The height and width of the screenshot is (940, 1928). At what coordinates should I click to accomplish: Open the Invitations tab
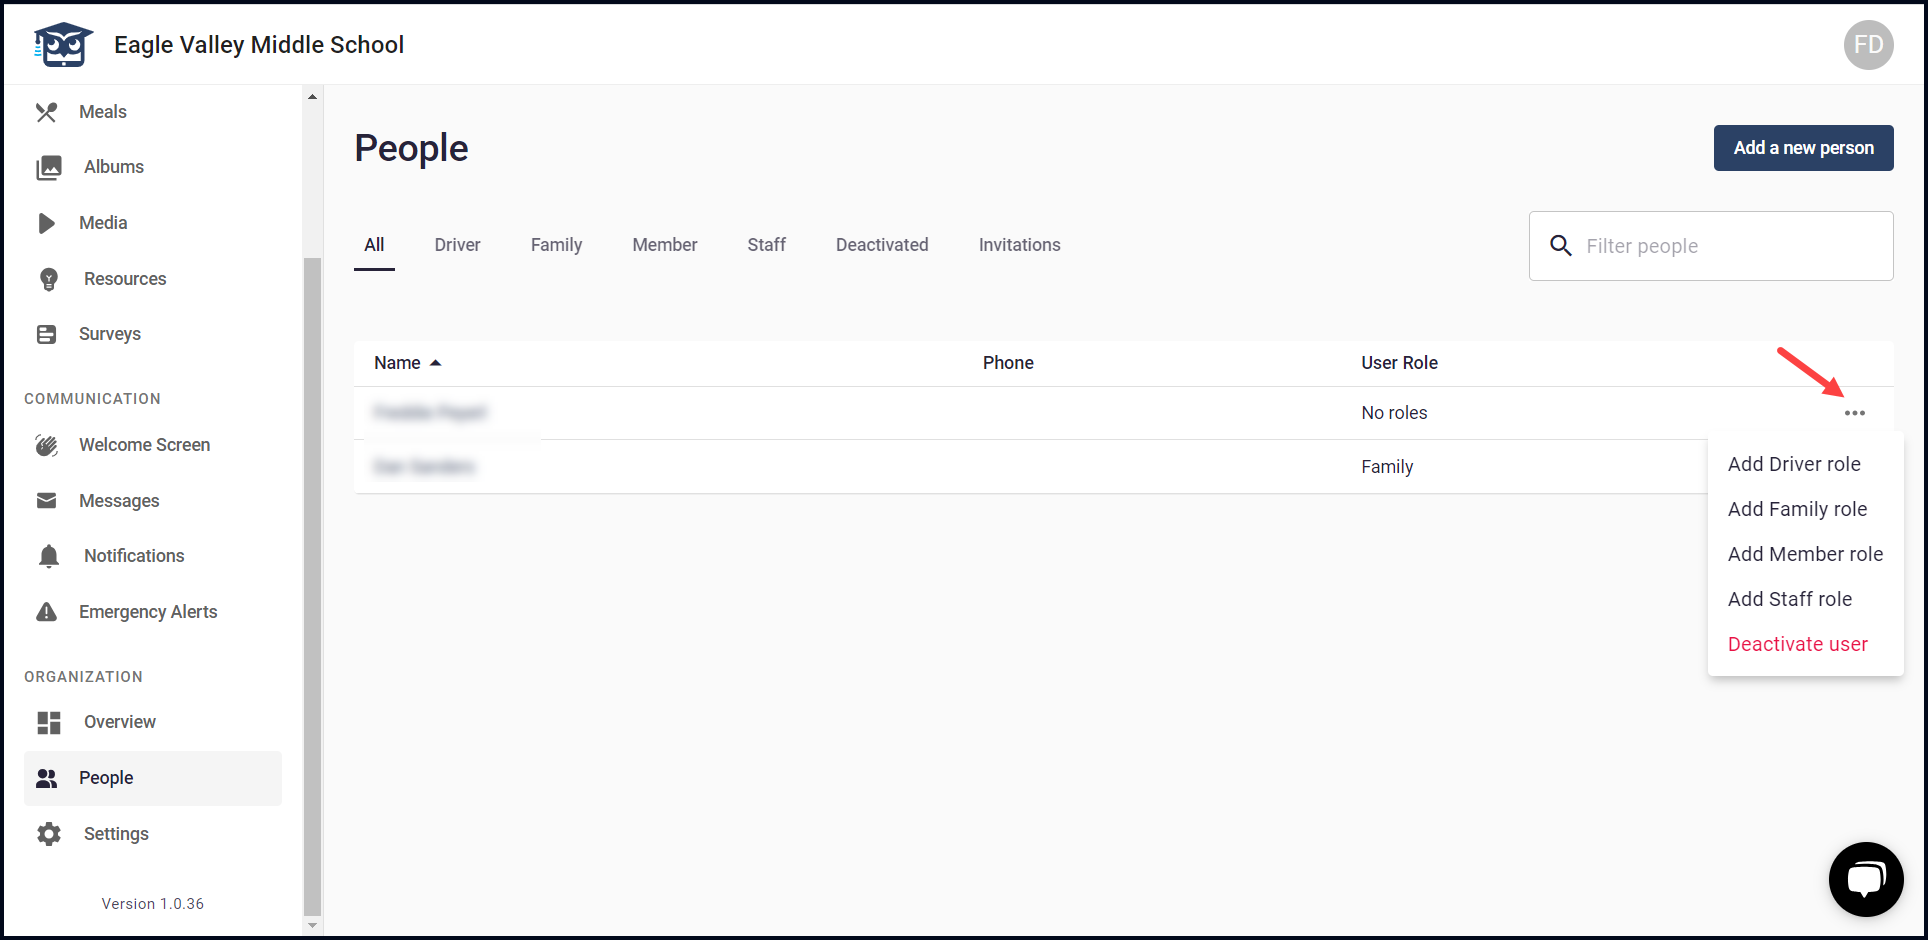tap(1019, 245)
